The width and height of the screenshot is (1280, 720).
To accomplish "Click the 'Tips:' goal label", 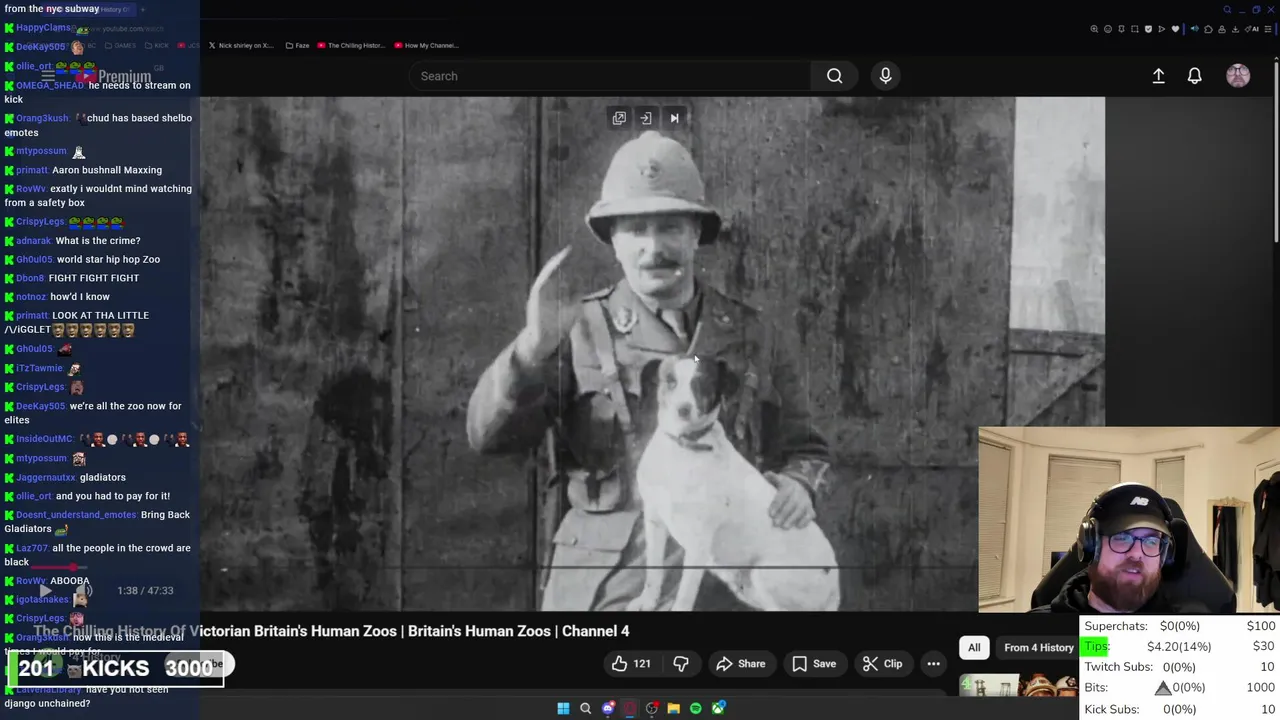I will point(1097,646).
